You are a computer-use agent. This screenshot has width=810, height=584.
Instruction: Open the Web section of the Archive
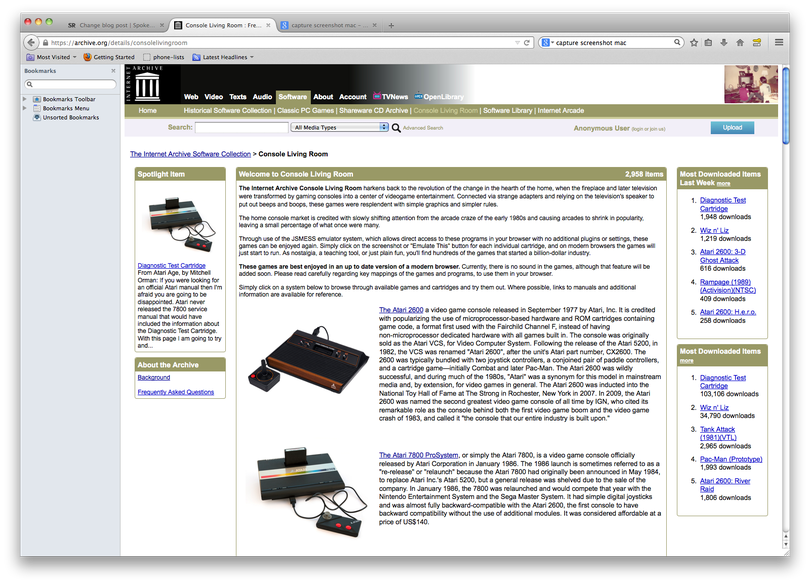tap(191, 97)
